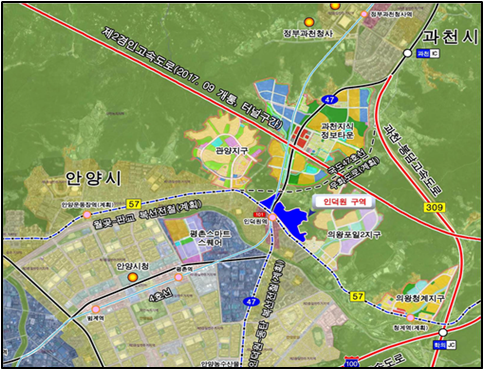
Task: Click the 안양시 city label
Action: tap(93, 178)
